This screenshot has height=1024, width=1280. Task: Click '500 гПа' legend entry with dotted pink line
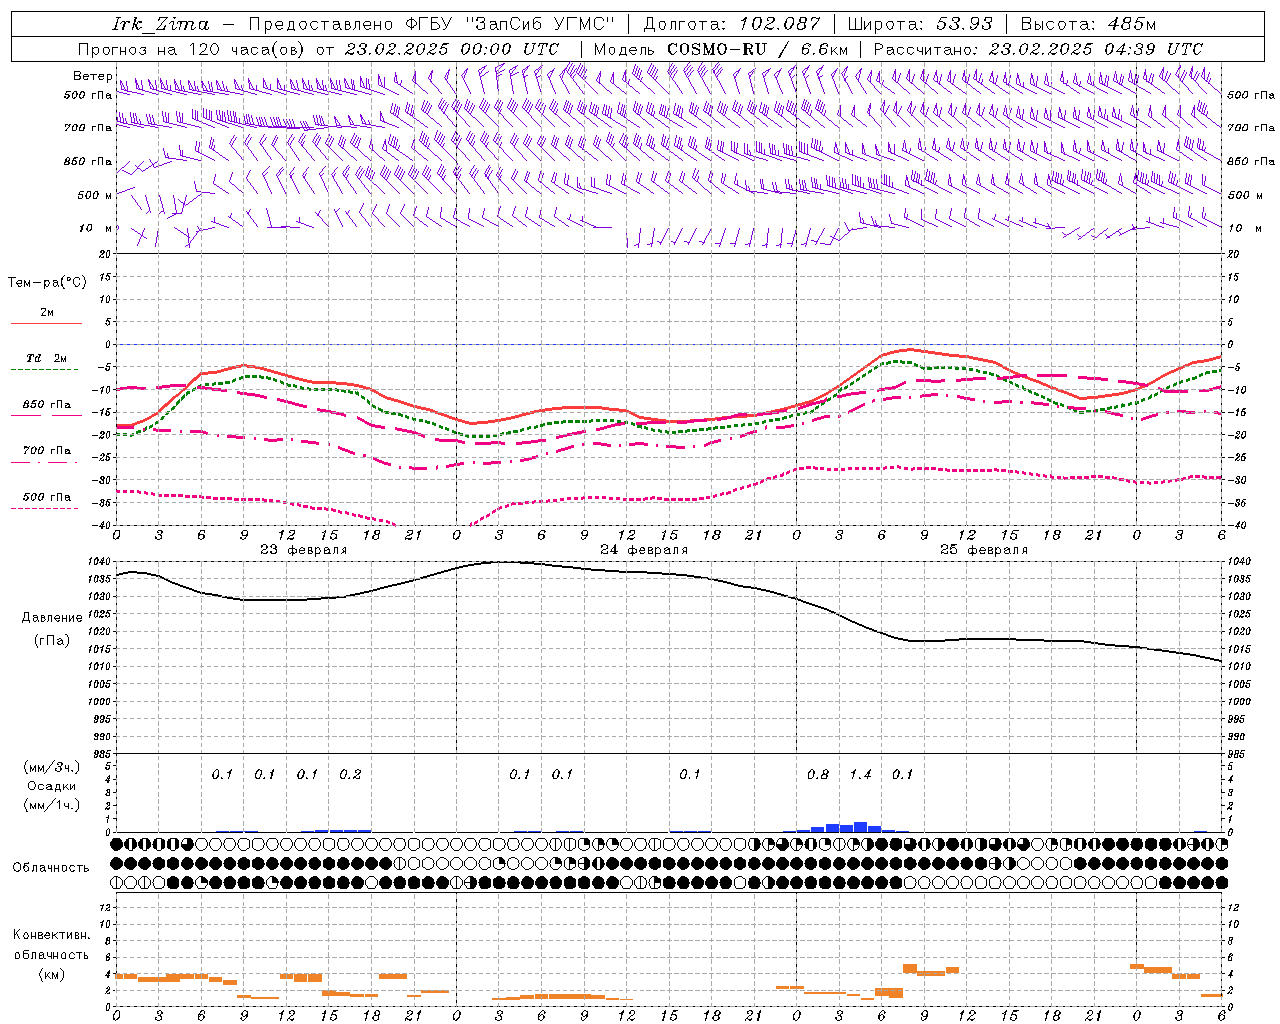pos(47,497)
